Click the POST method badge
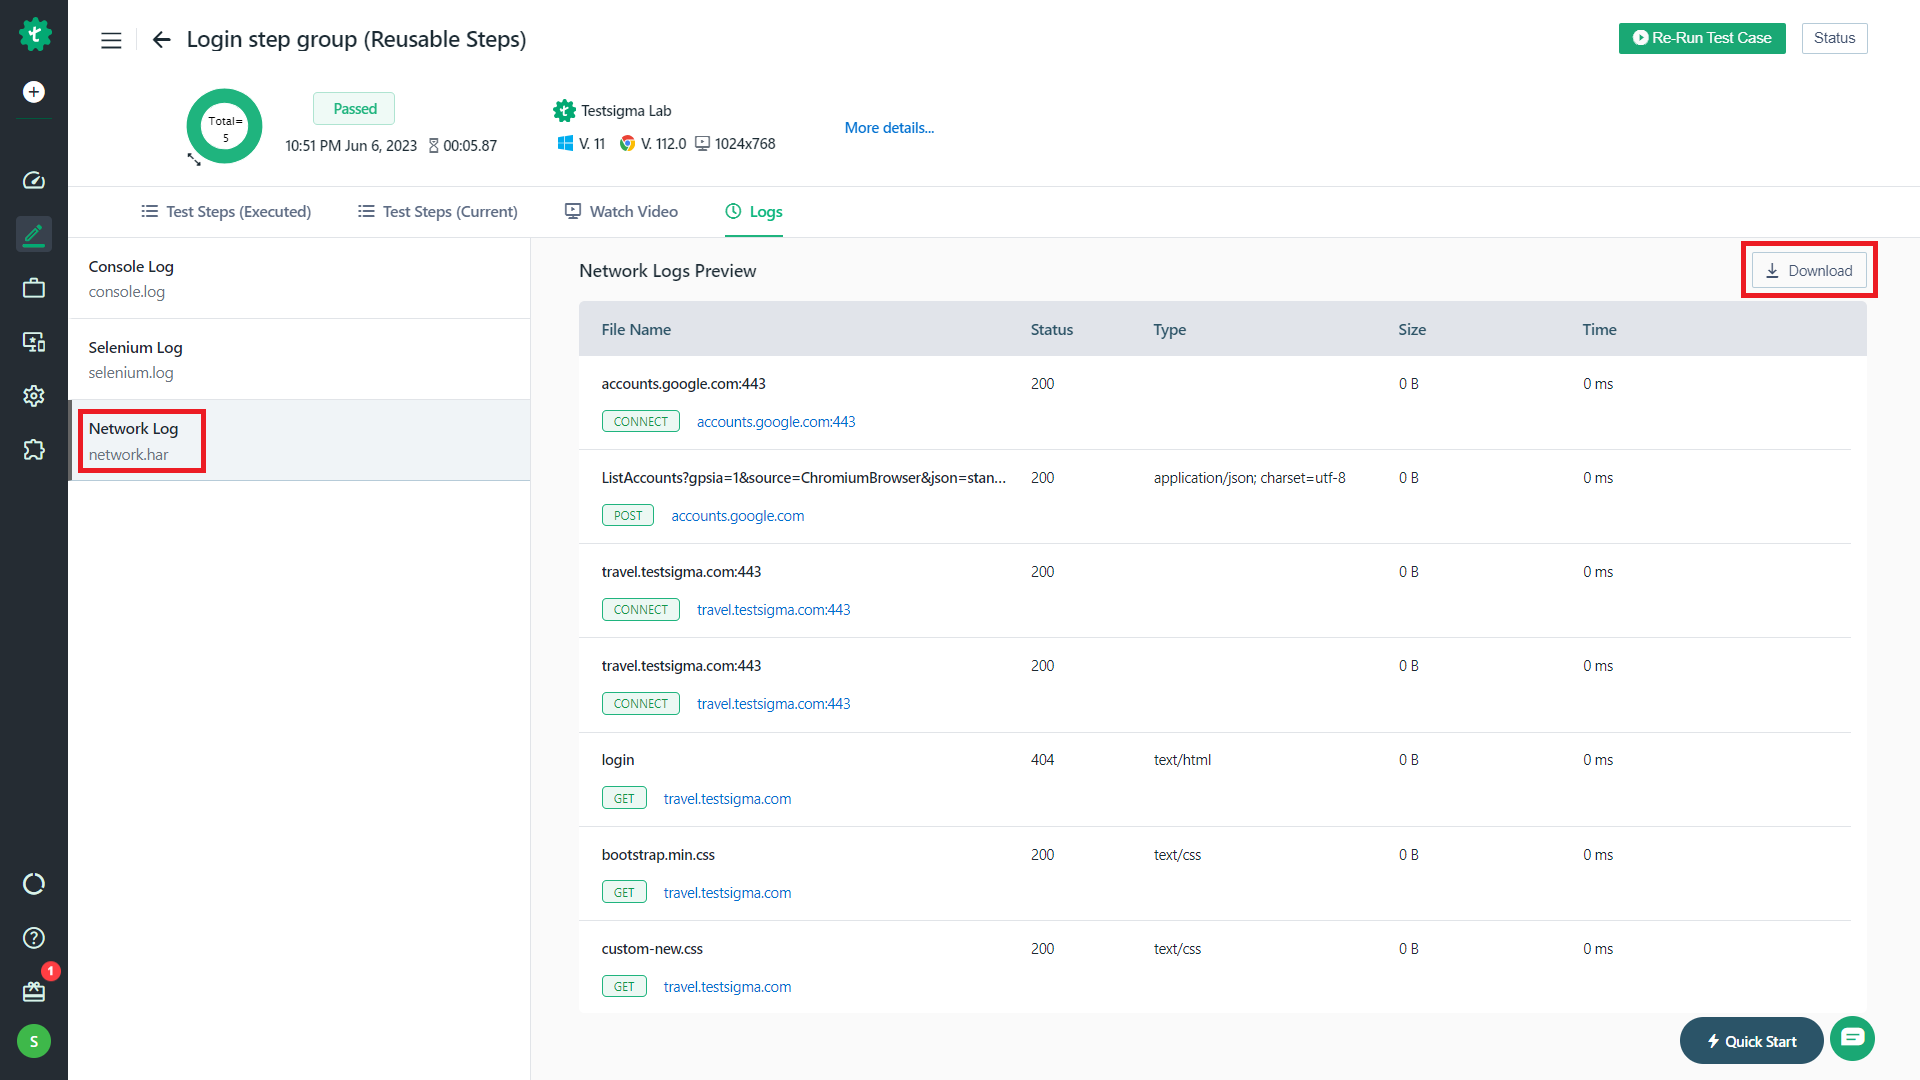This screenshot has height=1080, width=1920. click(628, 516)
